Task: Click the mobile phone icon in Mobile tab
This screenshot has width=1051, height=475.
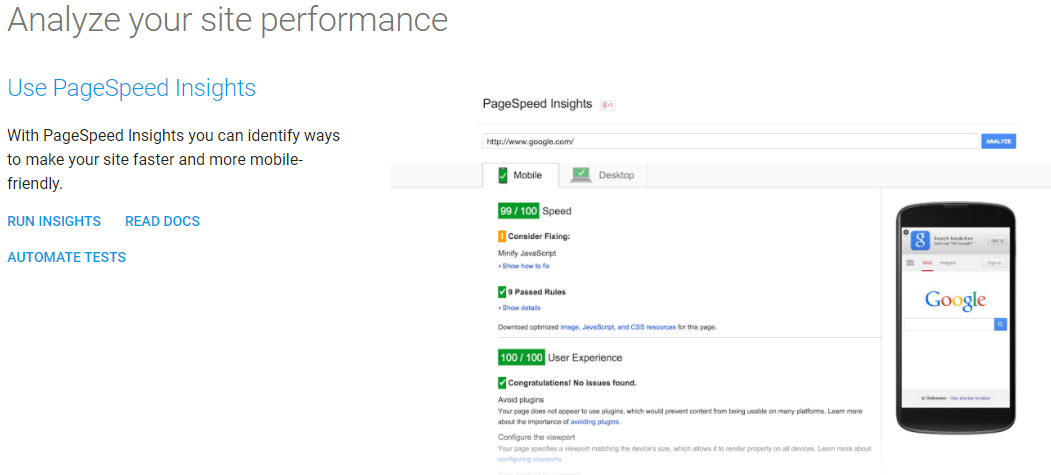Action: (x=503, y=176)
